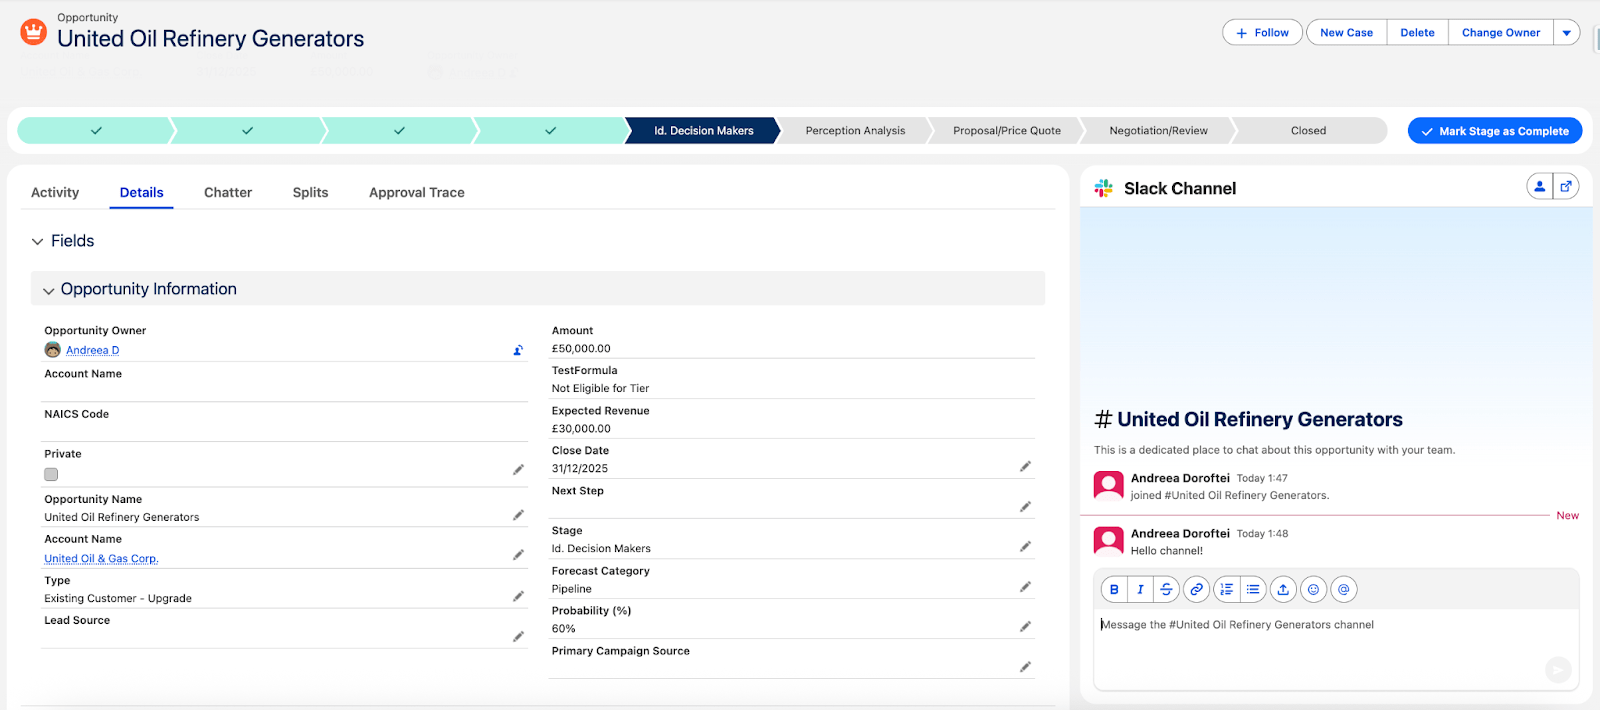Image resolution: width=1600 pixels, height=710 pixels.
Task: Click pencil icon to edit Opportunity Name
Action: tap(518, 515)
